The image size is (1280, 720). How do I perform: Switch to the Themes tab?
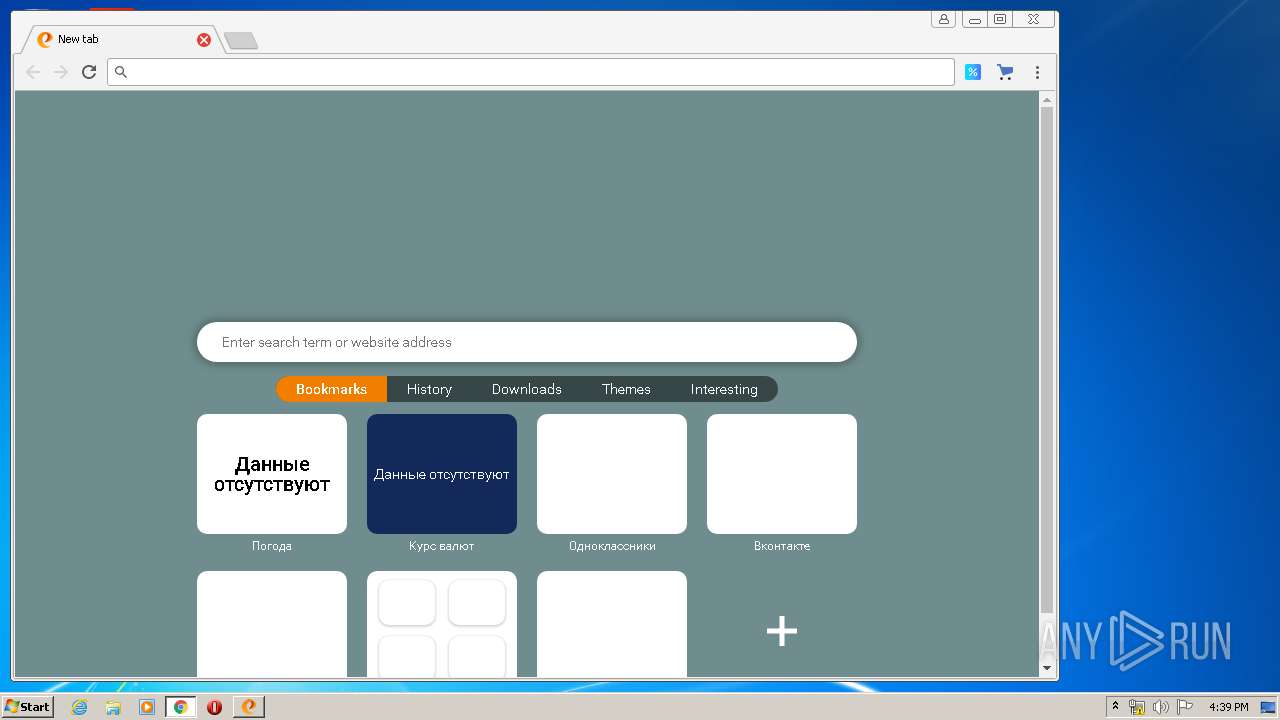tap(626, 389)
